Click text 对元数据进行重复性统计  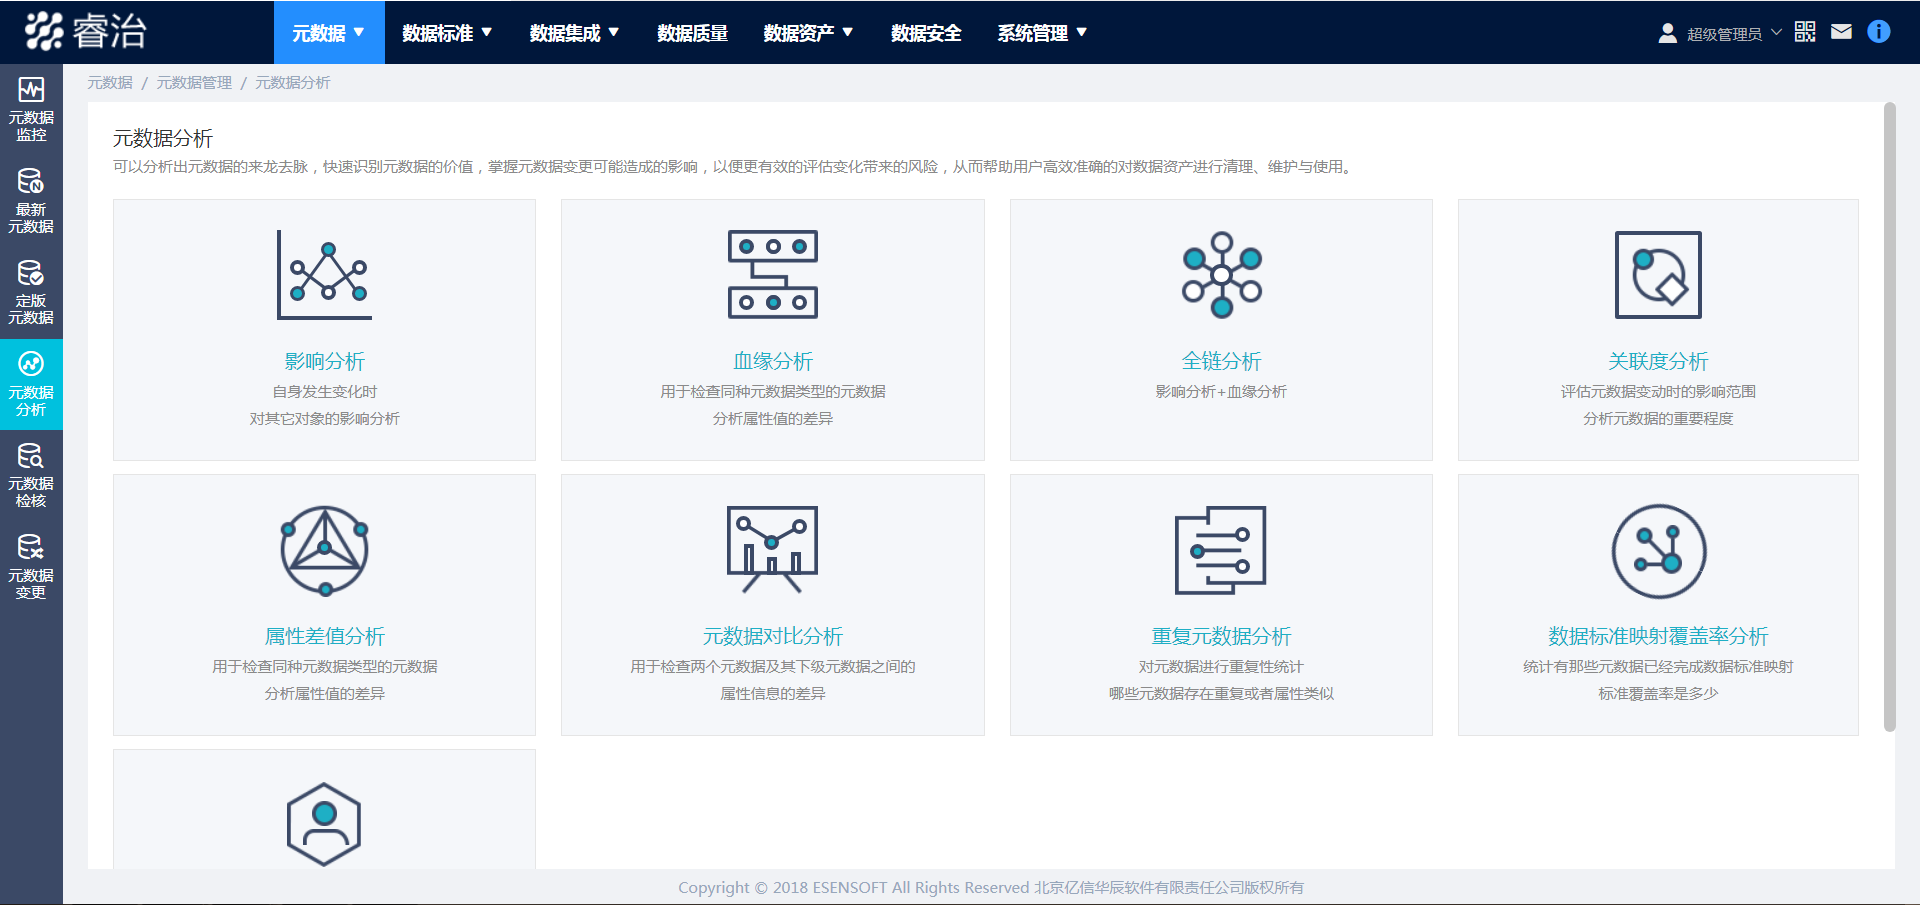pos(1221,667)
